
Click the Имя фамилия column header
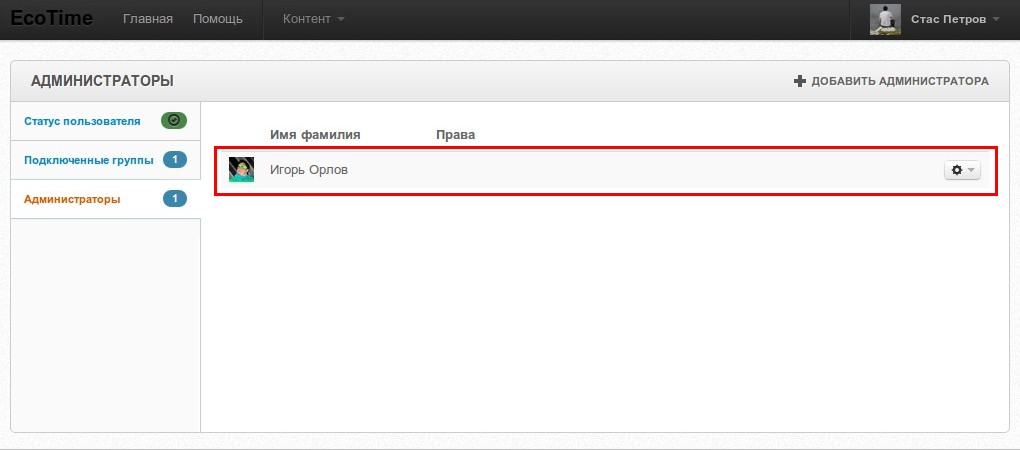tap(315, 134)
